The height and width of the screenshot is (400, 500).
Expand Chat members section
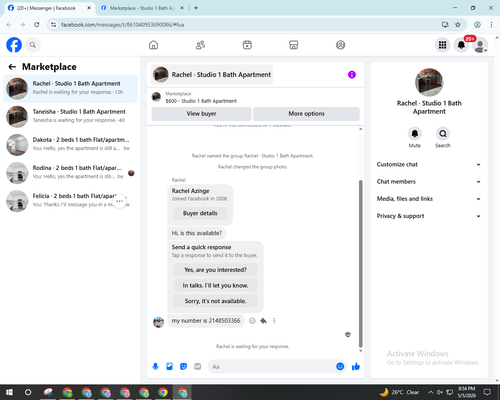coord(429,182)
